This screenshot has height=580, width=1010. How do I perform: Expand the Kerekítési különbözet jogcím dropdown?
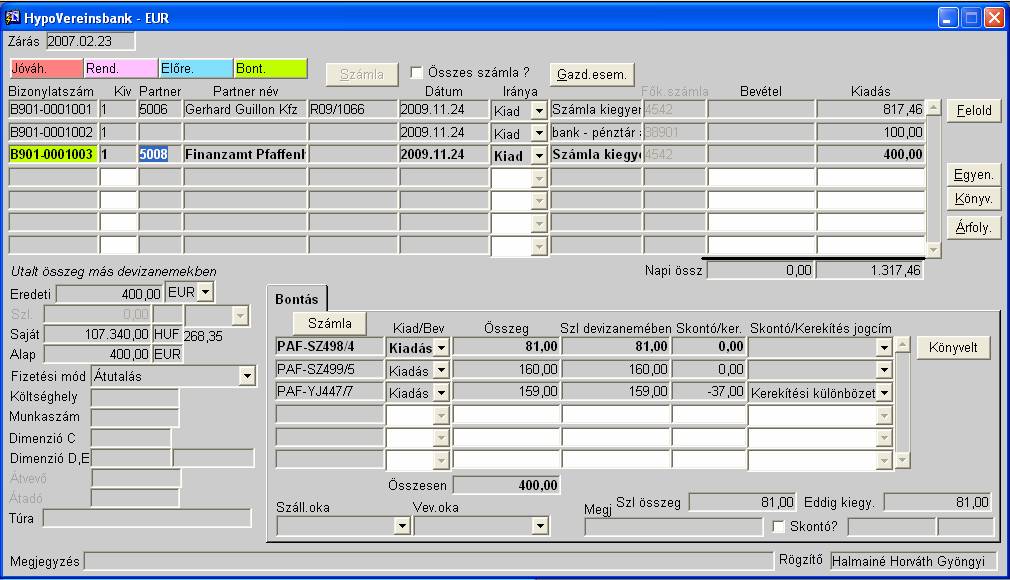(x=884, y=392)
